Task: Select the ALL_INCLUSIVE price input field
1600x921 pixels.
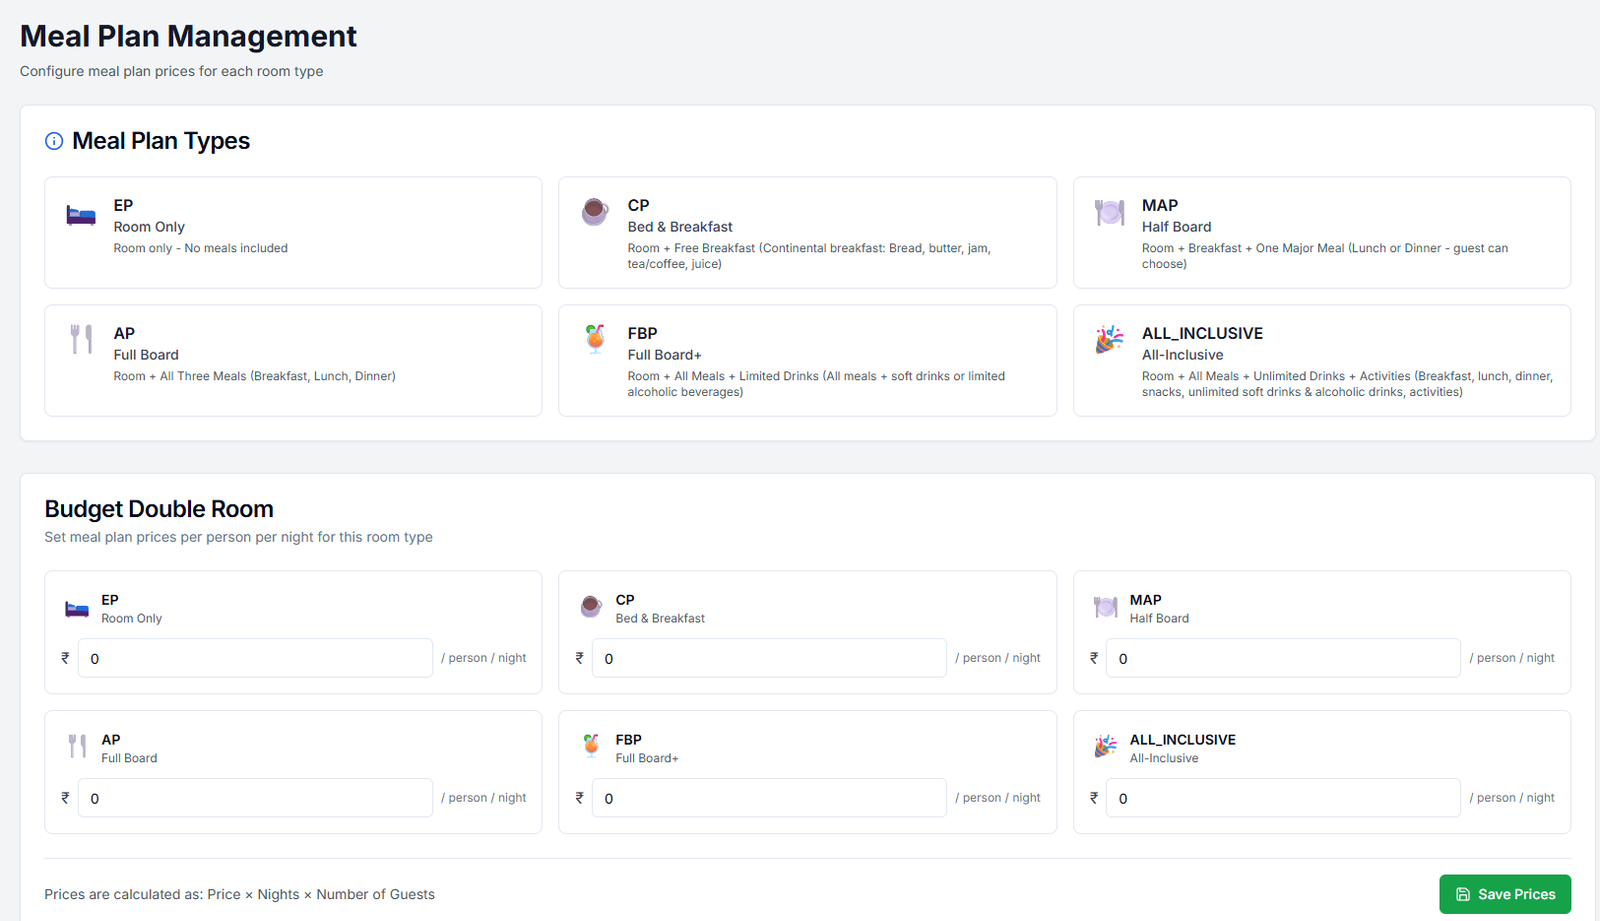Action: [1283, 798]
